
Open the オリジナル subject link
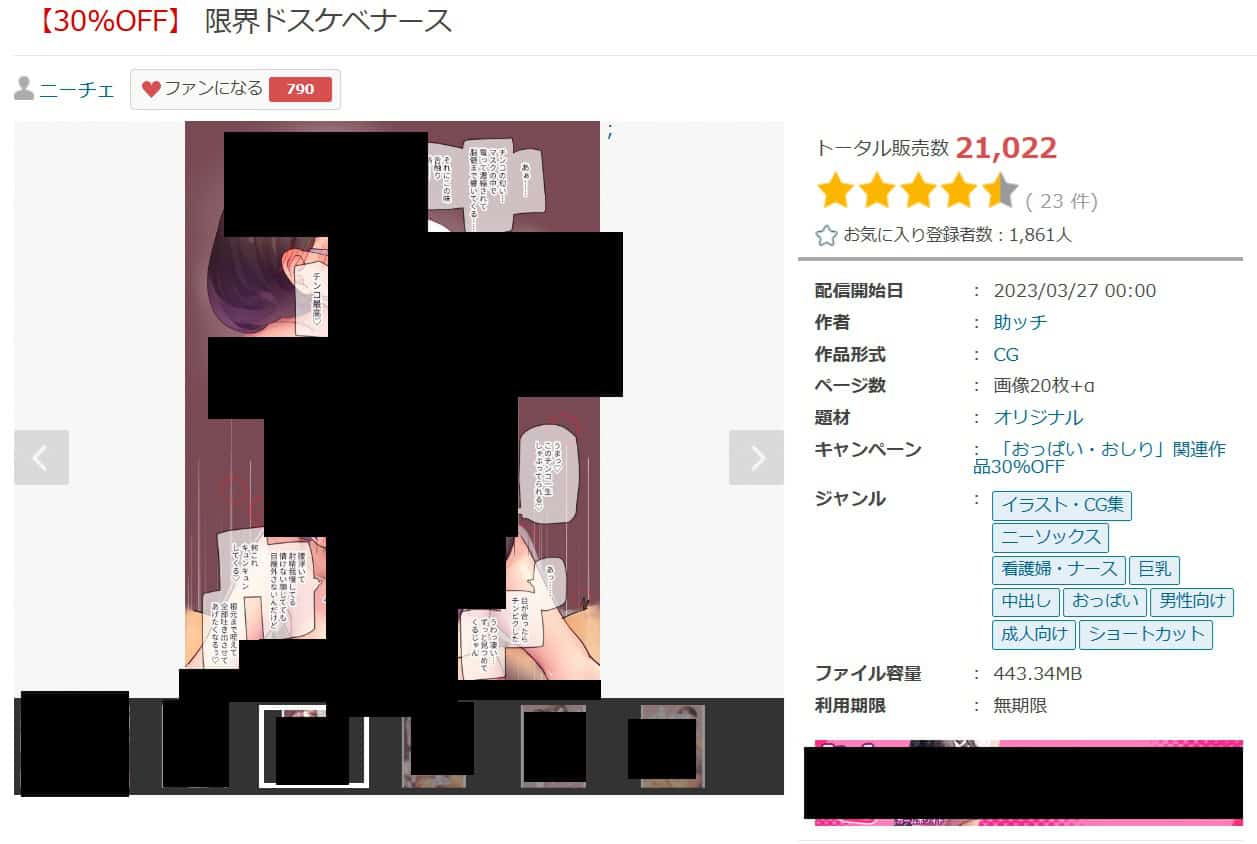pos(1038,417)
